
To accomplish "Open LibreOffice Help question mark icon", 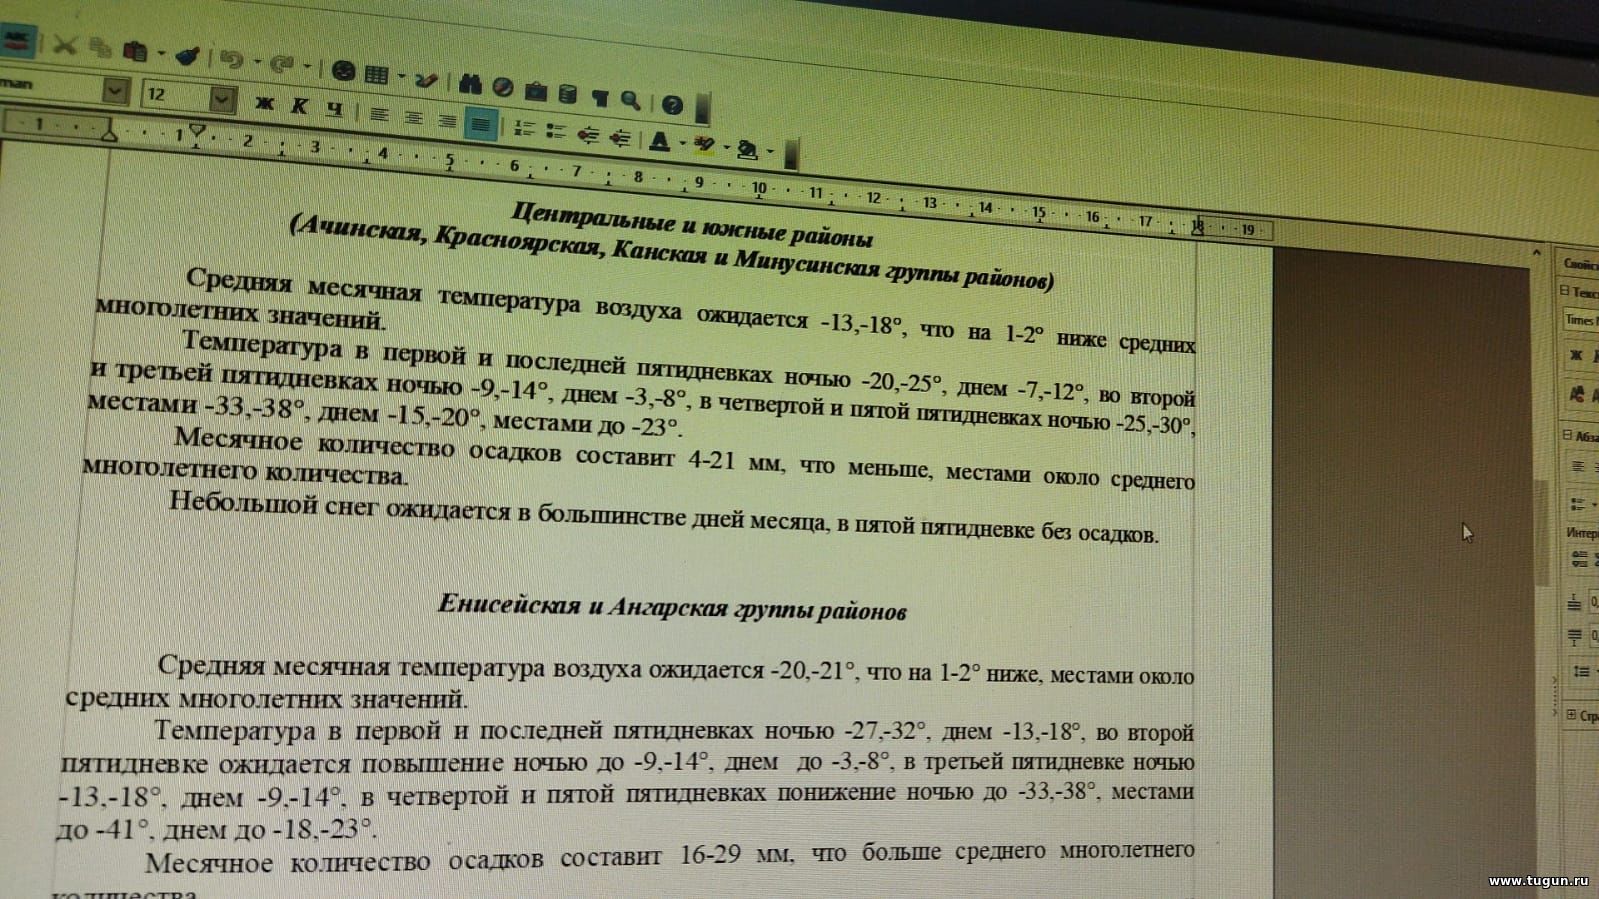I will click(672, 104).
